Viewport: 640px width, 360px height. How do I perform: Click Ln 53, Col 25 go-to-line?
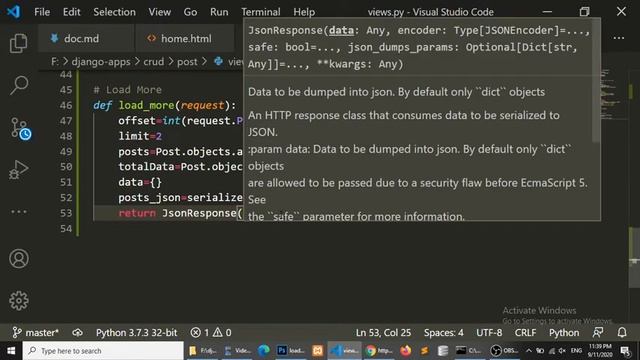point(383,333)
